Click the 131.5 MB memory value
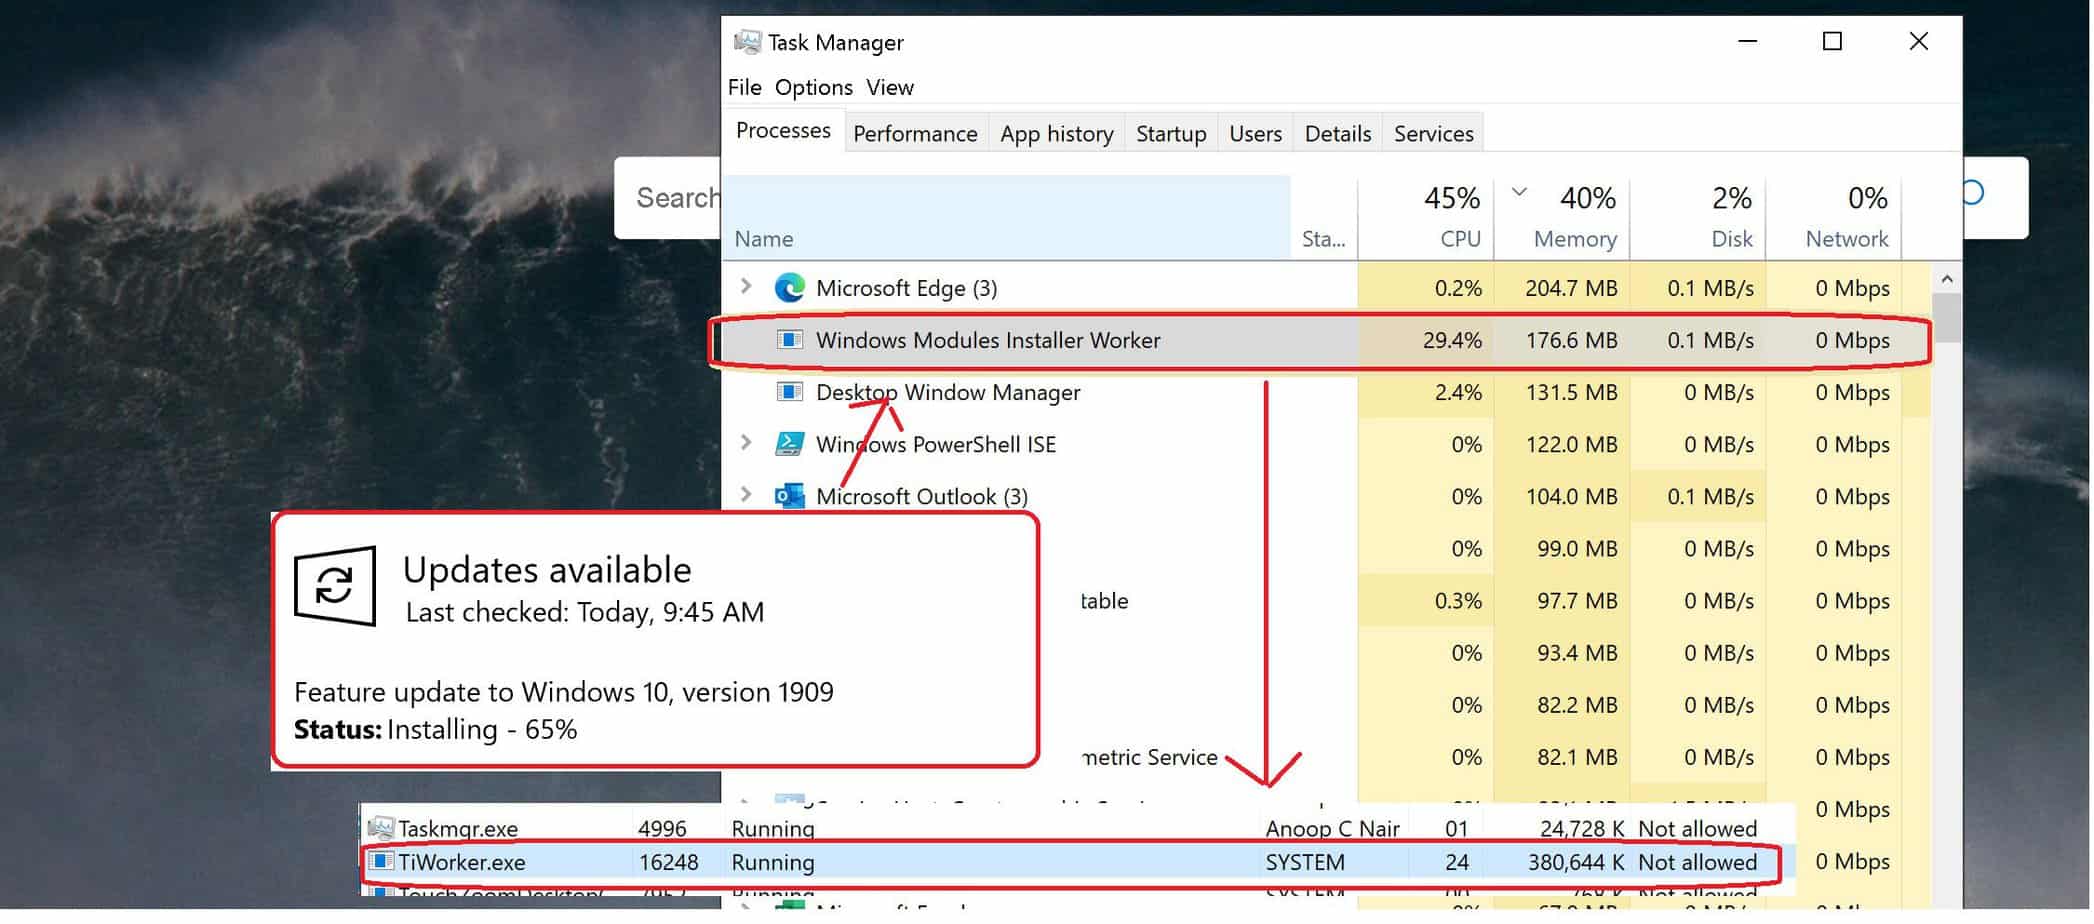This screenshot has width=2094, height=924. (x=1571, y=392)
